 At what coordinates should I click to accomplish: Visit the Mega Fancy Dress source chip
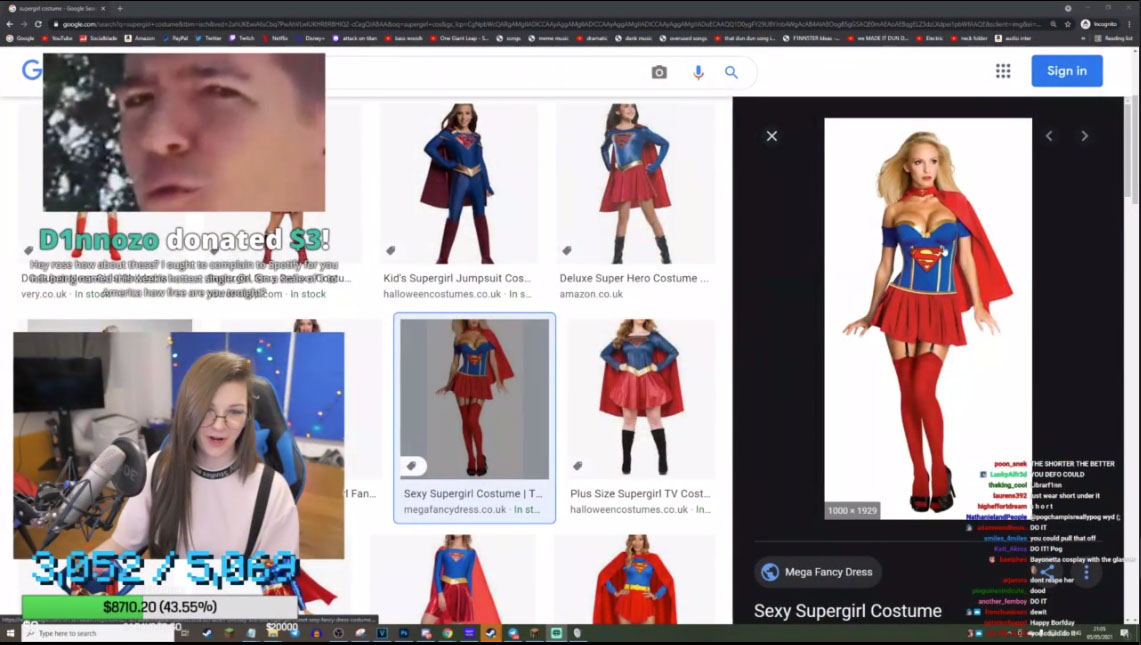click(818, 572)
